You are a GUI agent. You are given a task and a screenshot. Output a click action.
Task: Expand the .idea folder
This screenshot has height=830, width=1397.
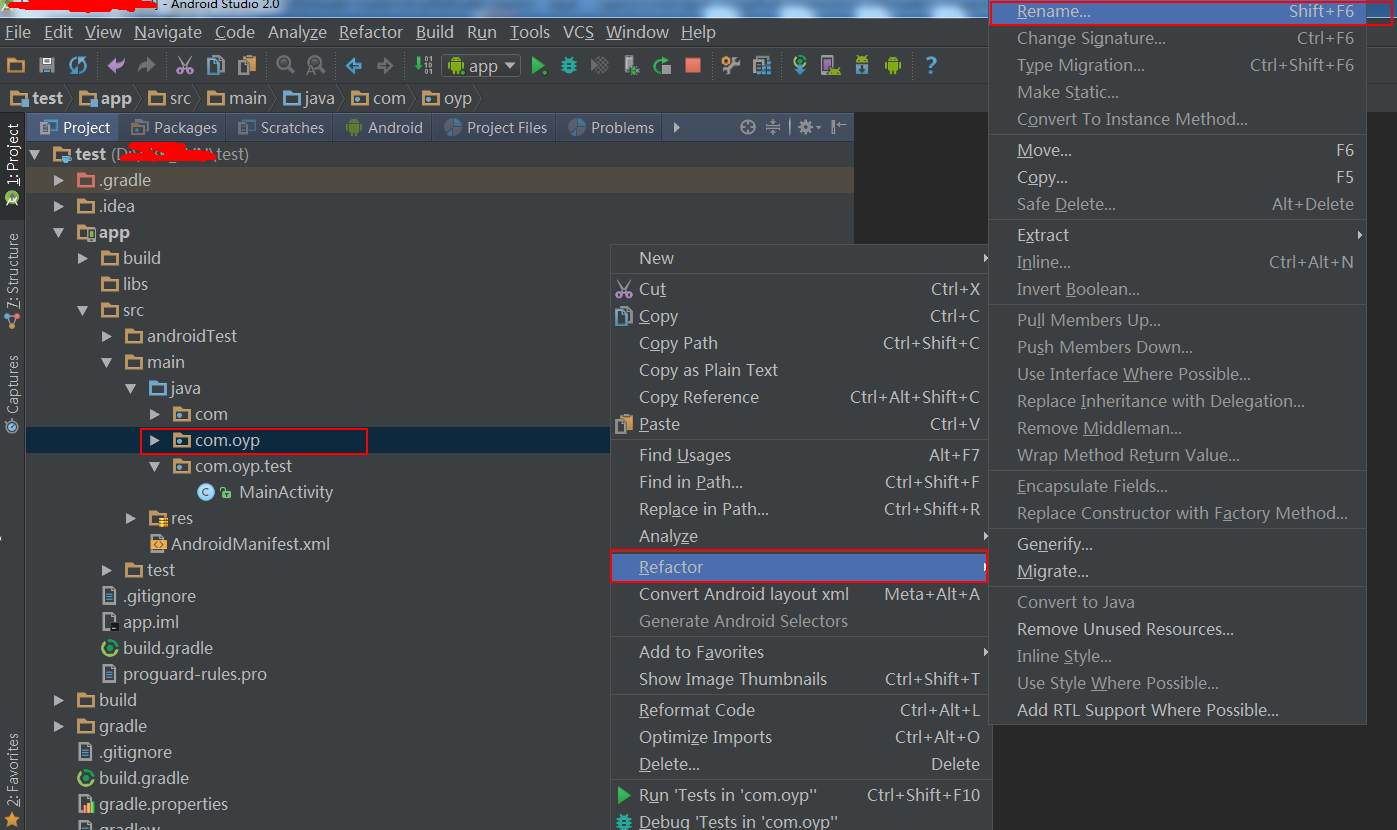pyautogui.click(x=59, y=206)
